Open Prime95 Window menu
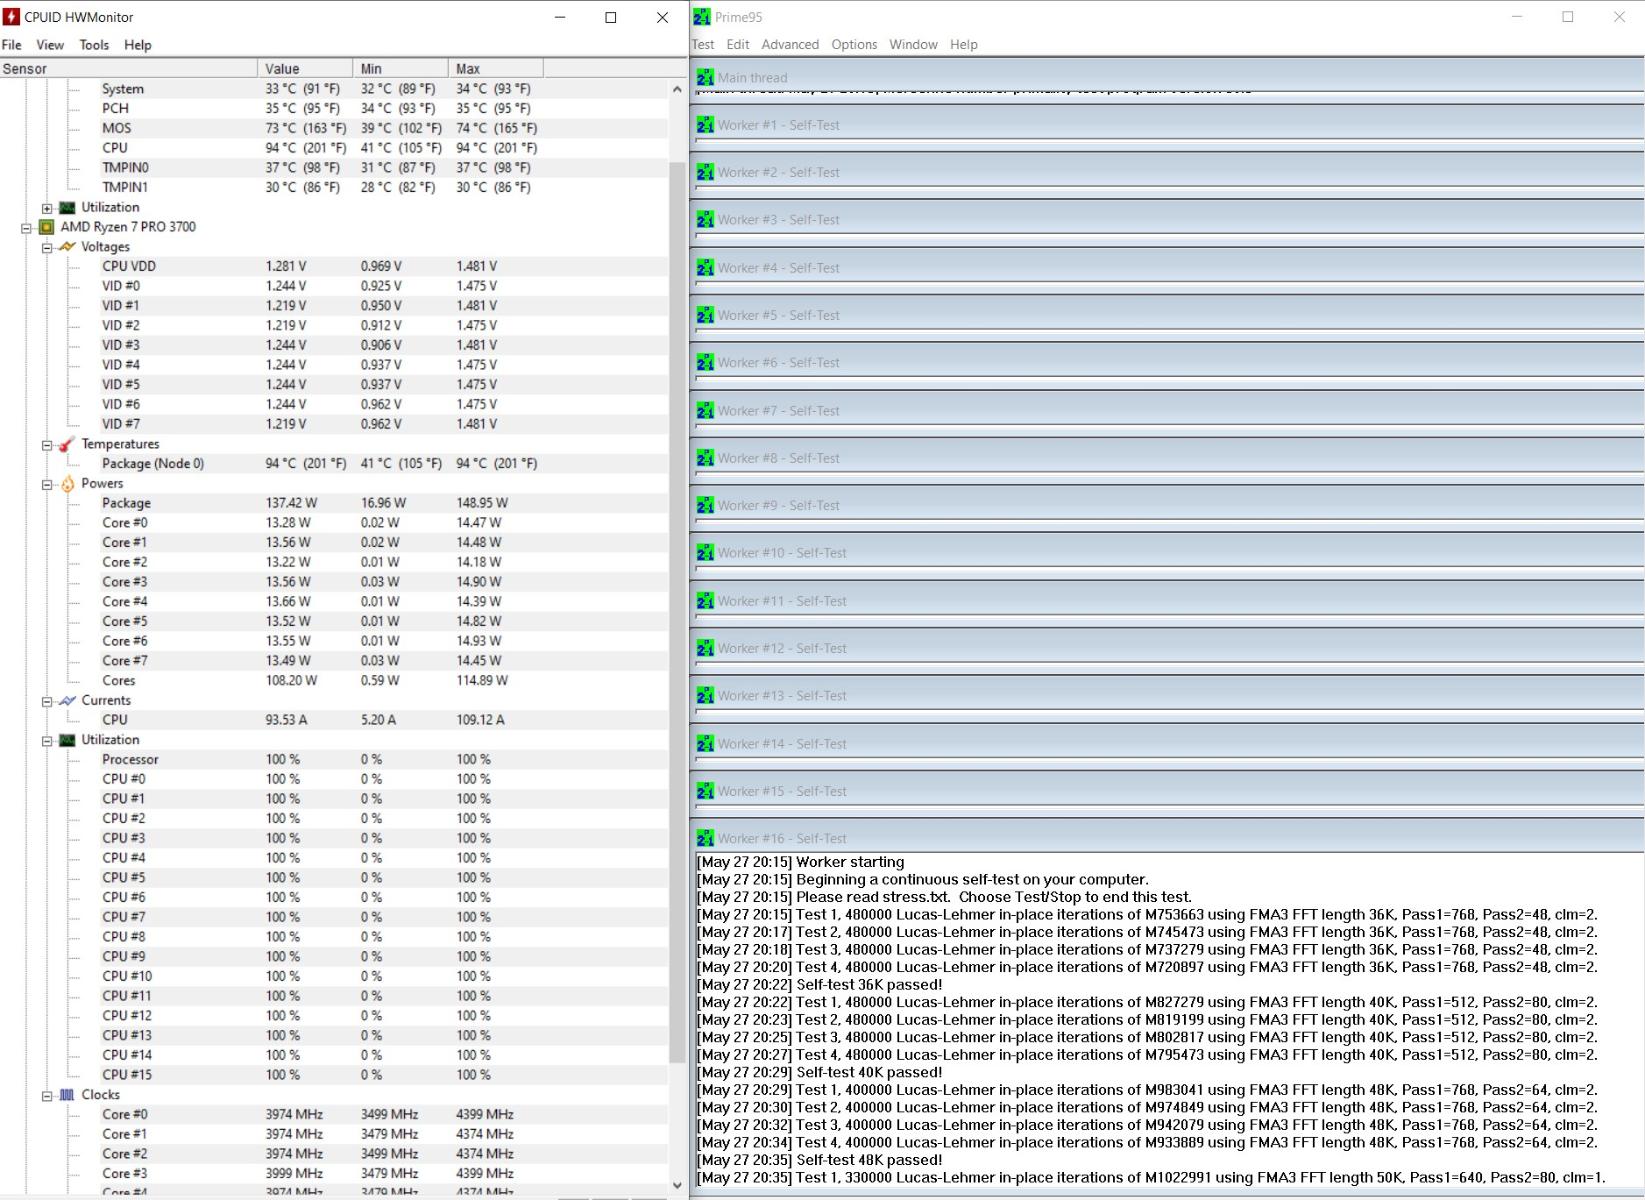Viewport: 1645px width, 1200px height. click(x=913, y=44)
